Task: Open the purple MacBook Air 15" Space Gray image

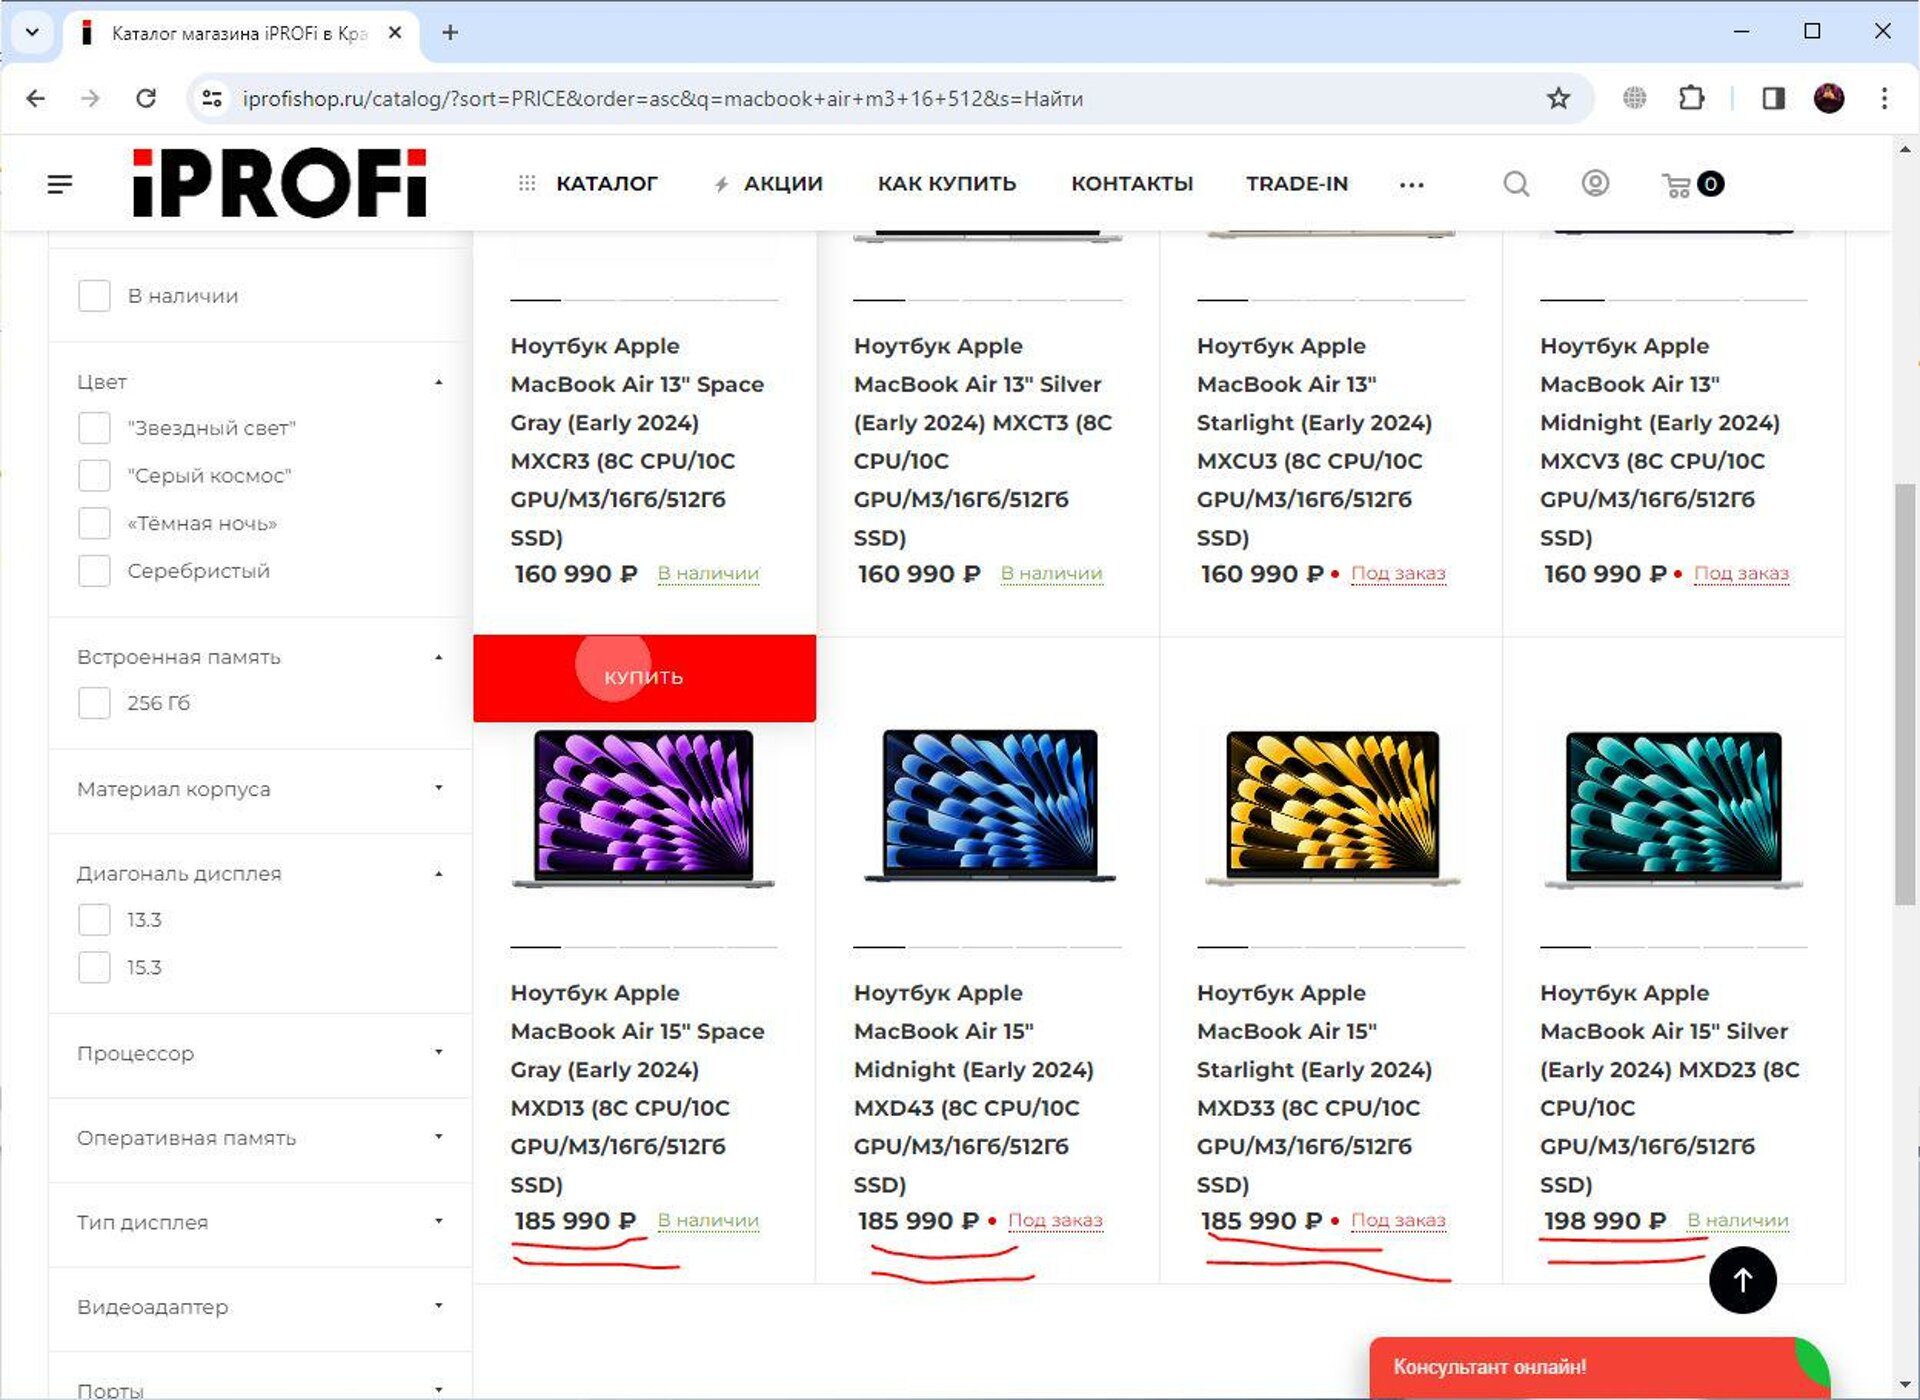Action: tap(643, 809)
